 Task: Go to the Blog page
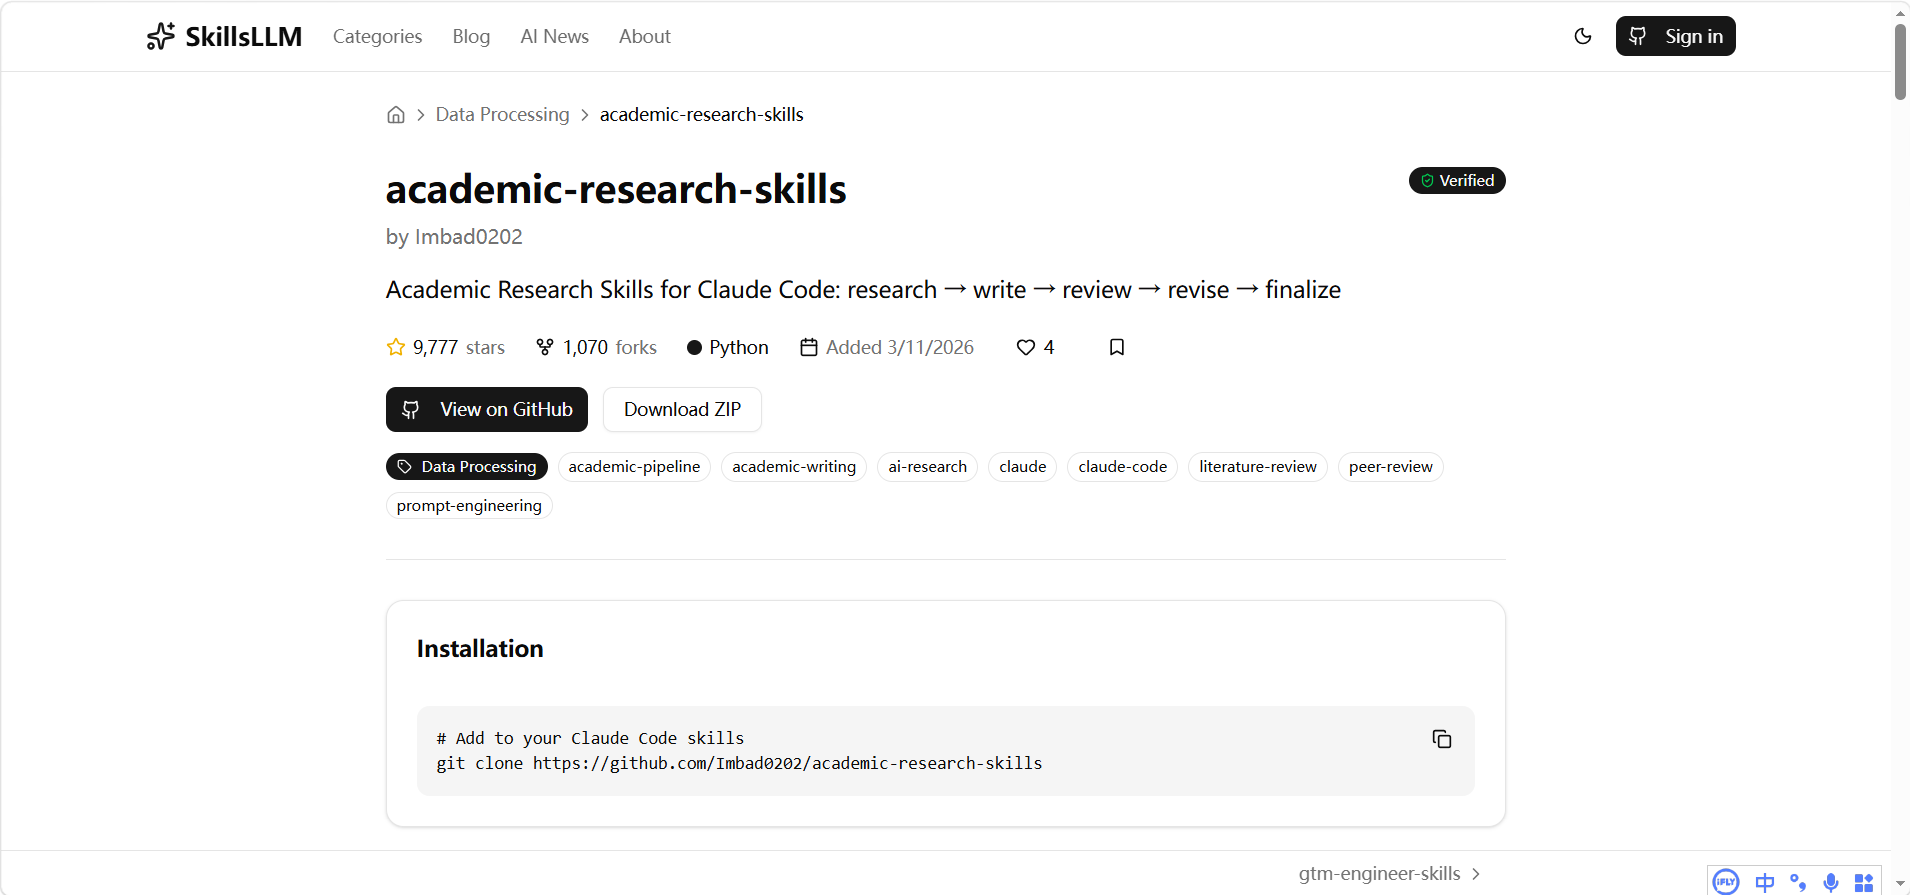pyautogui.click(x=471, y=36)
